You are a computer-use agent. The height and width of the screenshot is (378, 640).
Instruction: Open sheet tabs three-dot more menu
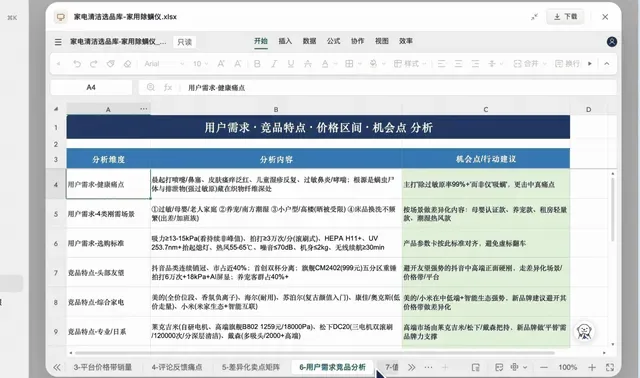(x=428, y=367)
